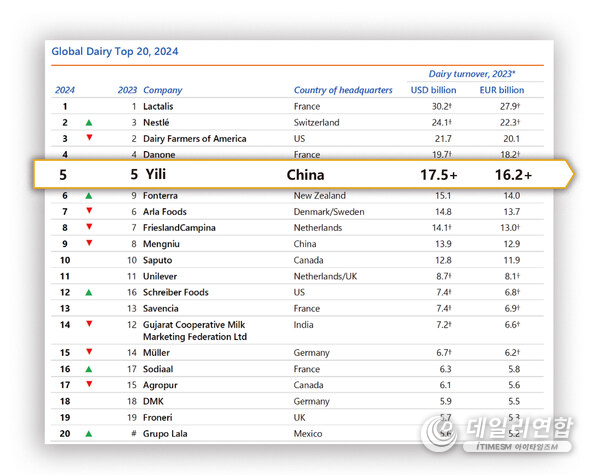599x475 pixels.
Task: Click the title 'Global Dairy Top 20, 2024'
Action: pyautogui.click(x=115, y=52)
